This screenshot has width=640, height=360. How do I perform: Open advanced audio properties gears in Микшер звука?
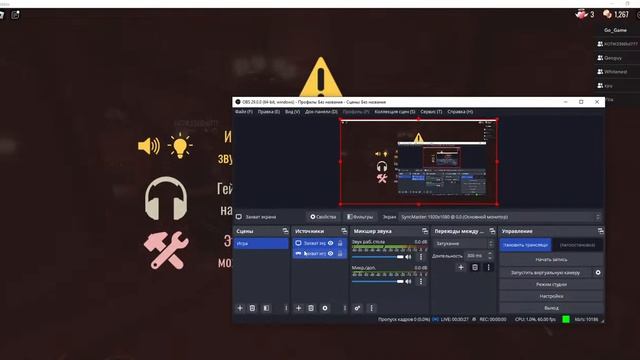[x=357, y=308]
